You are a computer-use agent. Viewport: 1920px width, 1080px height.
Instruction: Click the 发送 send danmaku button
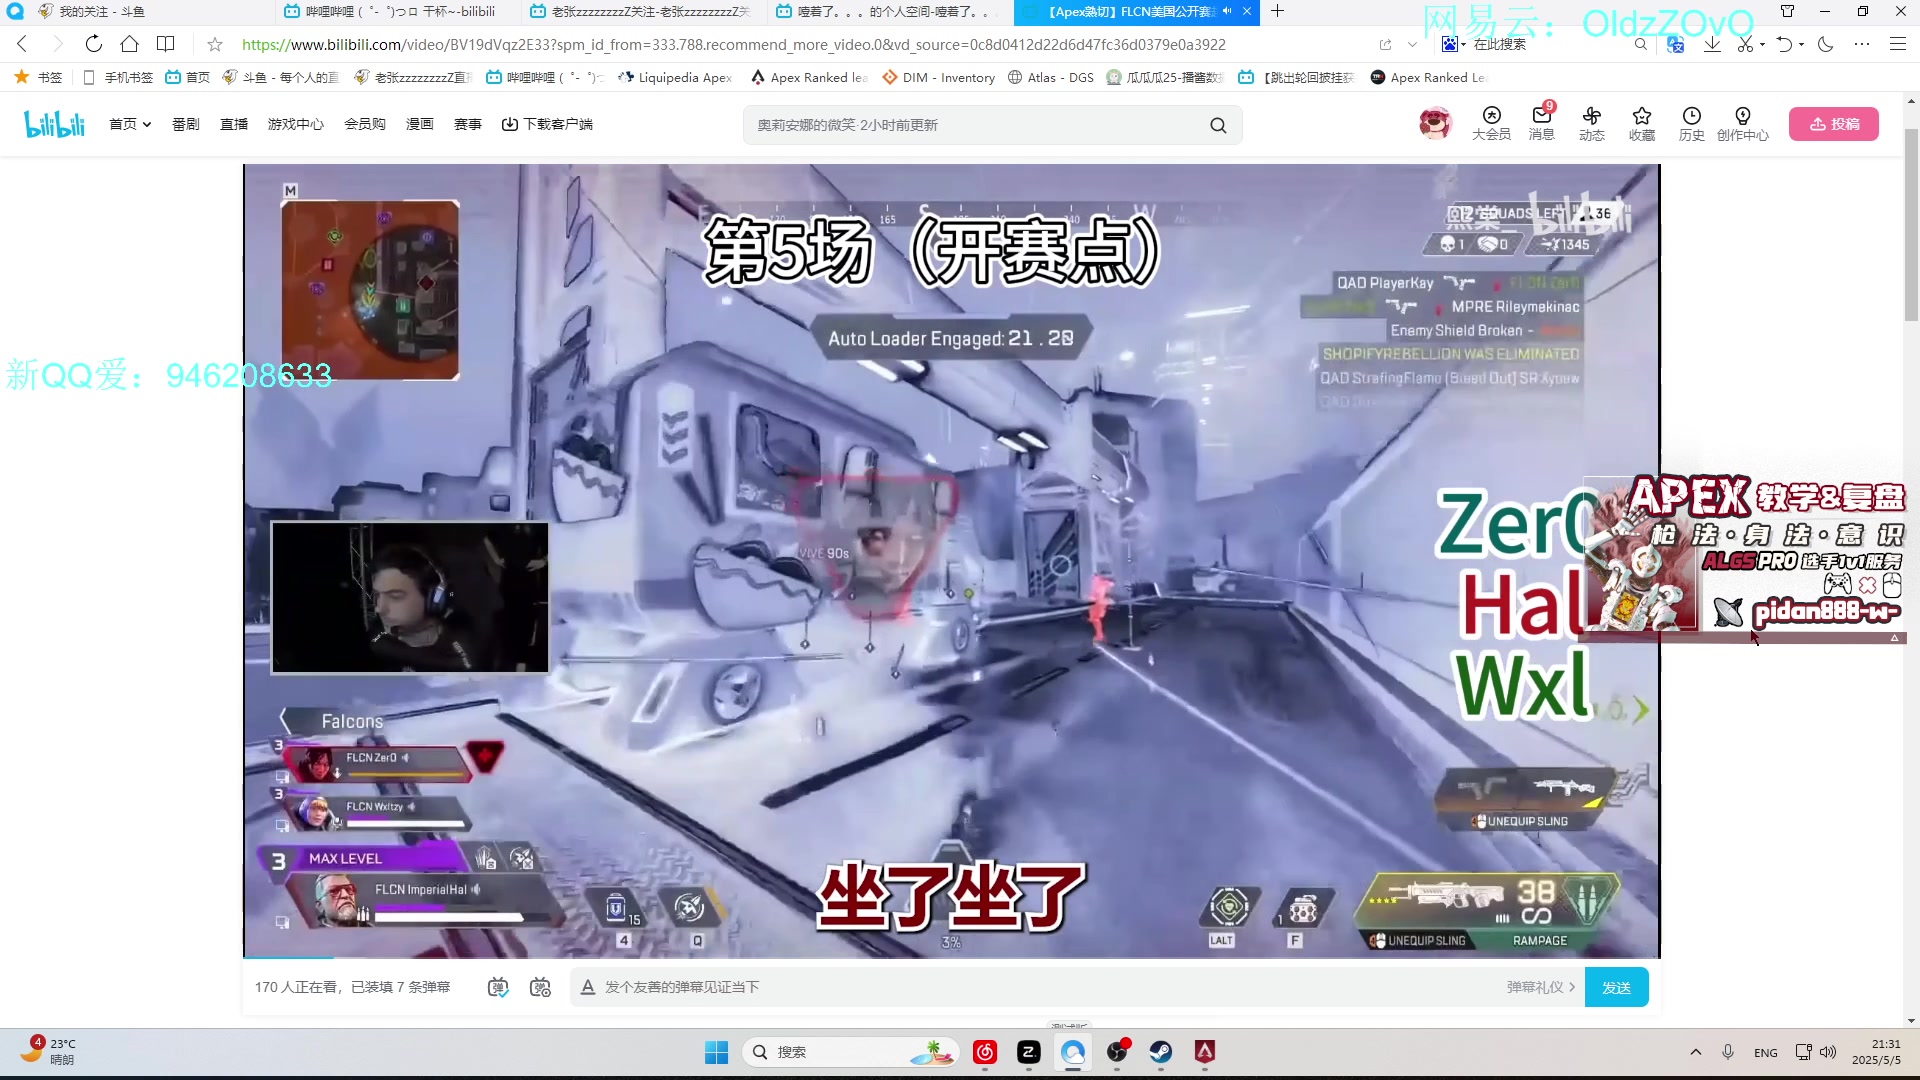pos(1616,987)
